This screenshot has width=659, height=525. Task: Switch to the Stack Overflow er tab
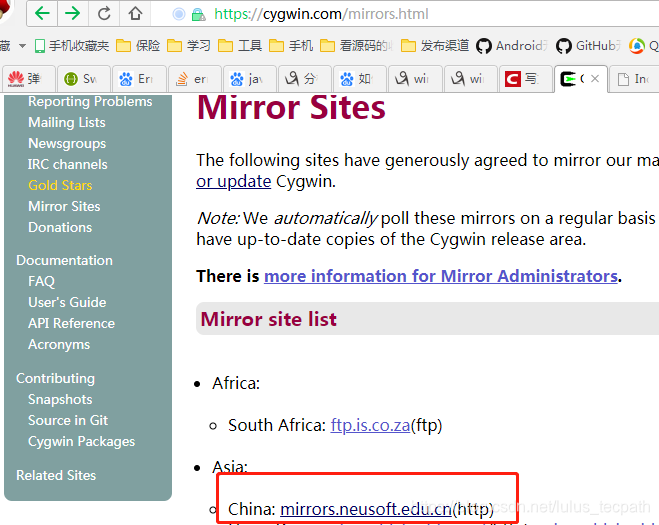pyautogui.click(x=195, y=79)
